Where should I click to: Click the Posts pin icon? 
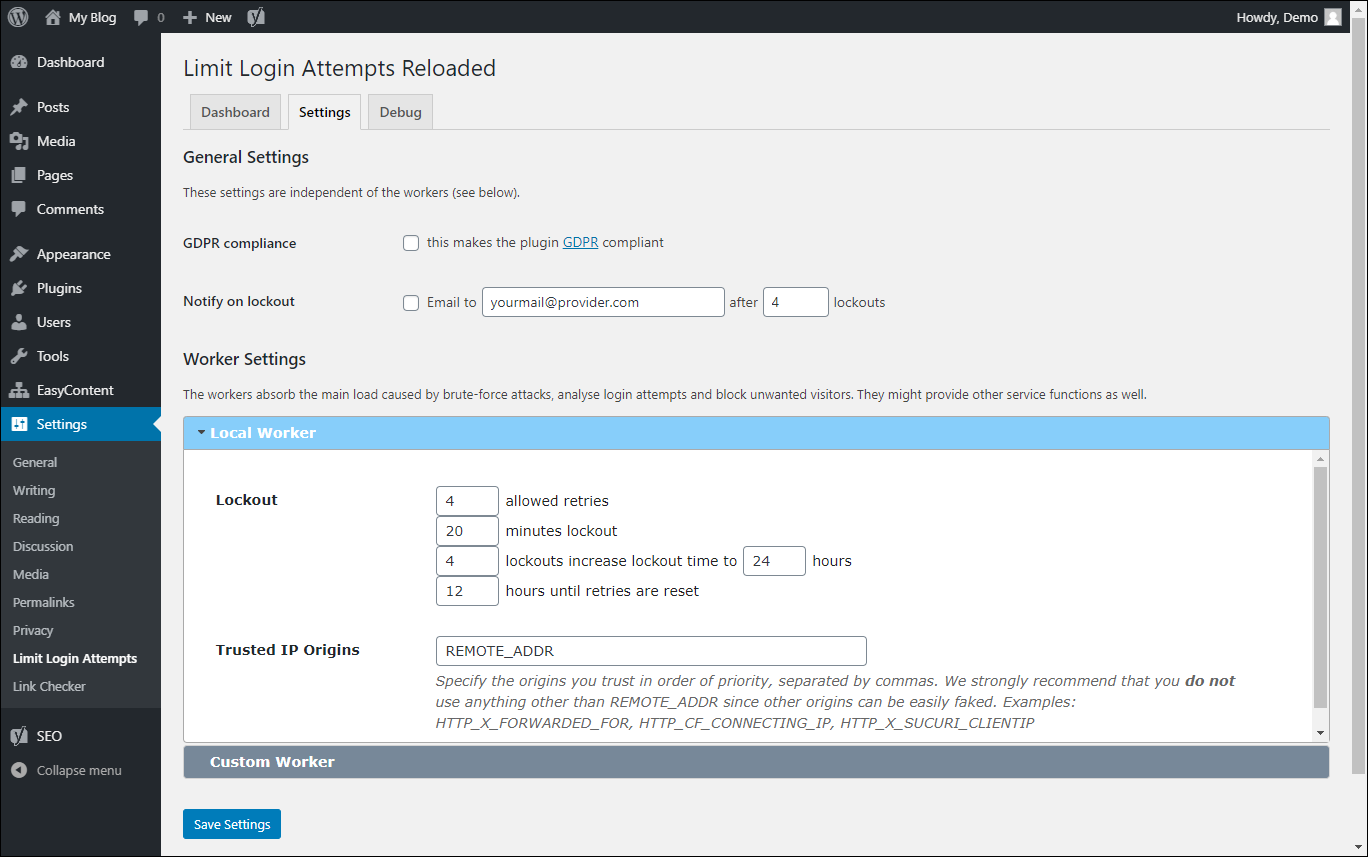pyautogui.click(x=19, y=107)
